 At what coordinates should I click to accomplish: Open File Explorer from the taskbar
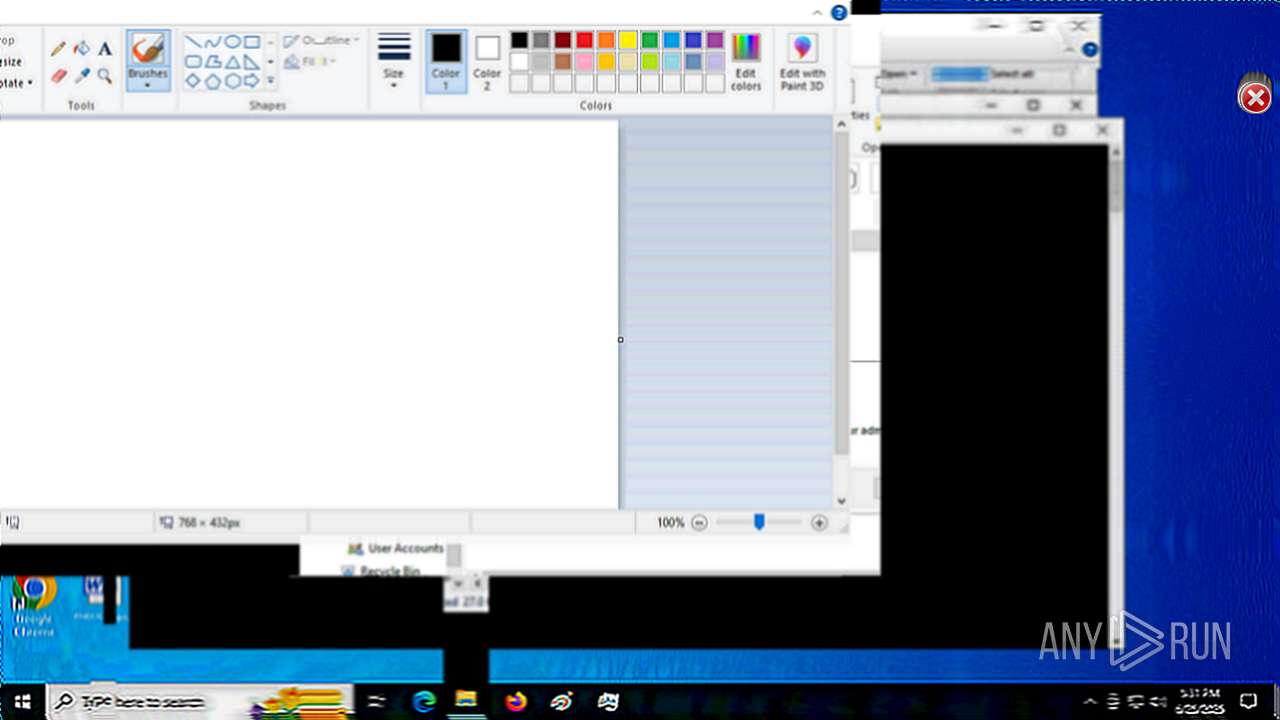click(x=467, y=702)
